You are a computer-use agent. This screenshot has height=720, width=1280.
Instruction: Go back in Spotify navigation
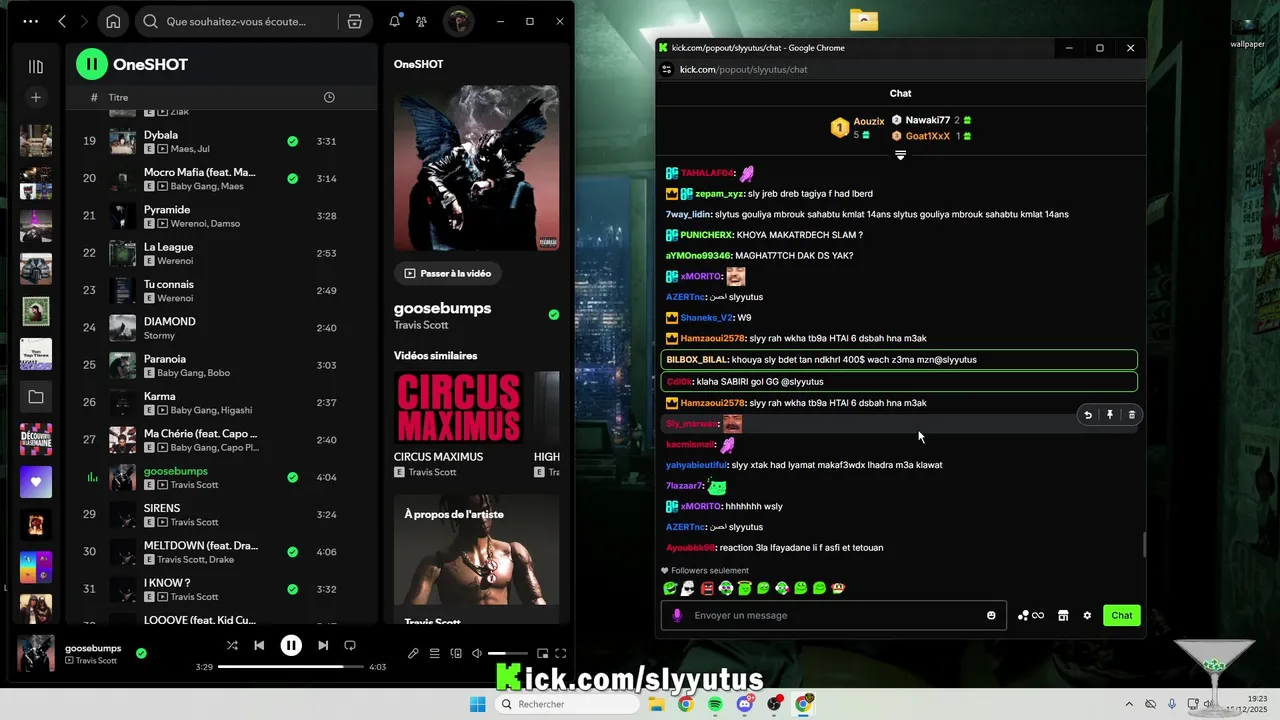point(62,21)
